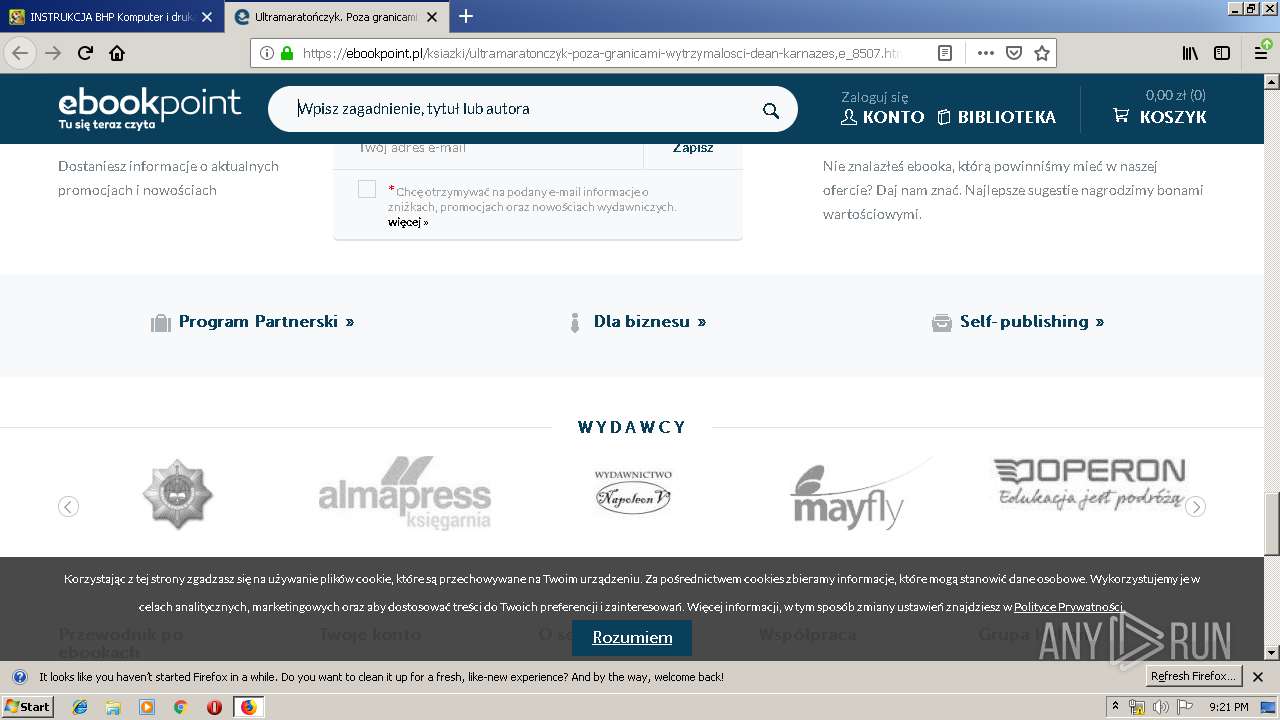Open the police badge publisher logo

[178, 494]
